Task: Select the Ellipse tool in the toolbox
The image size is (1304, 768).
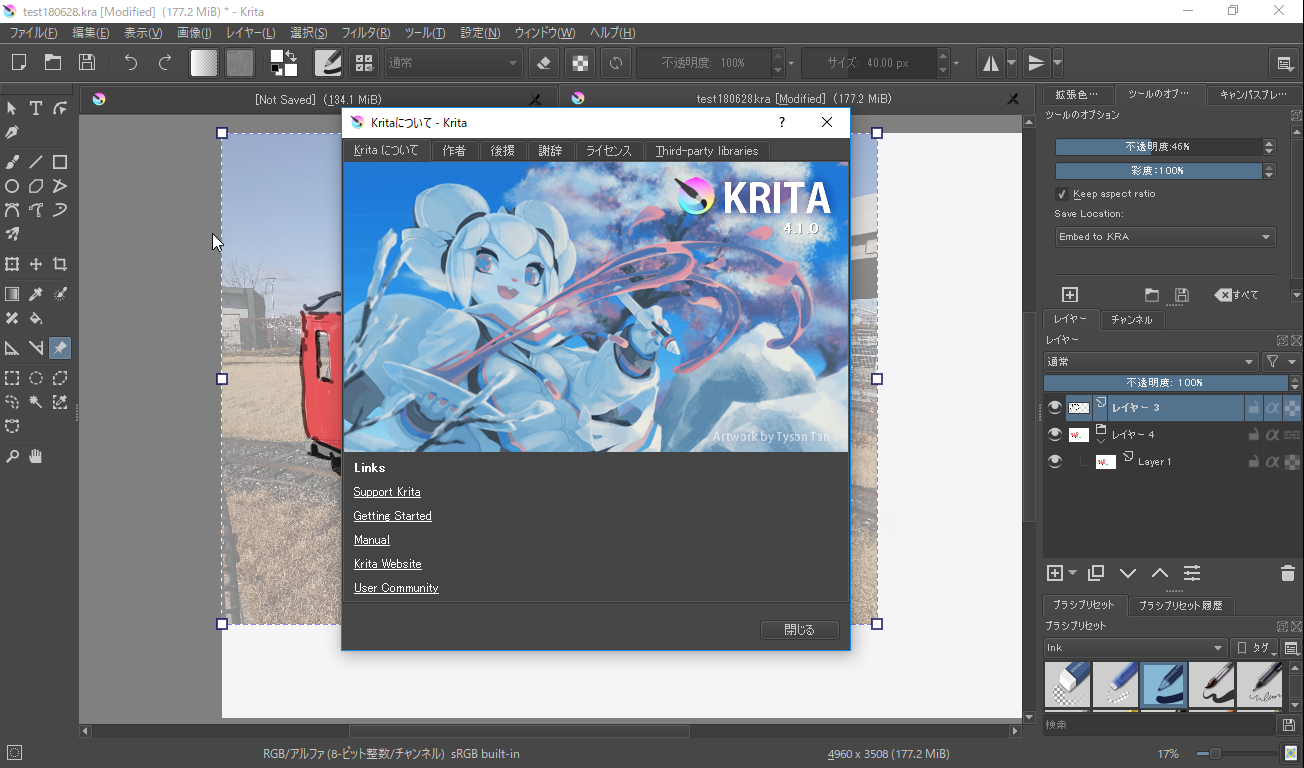Action: coord(14,186)
